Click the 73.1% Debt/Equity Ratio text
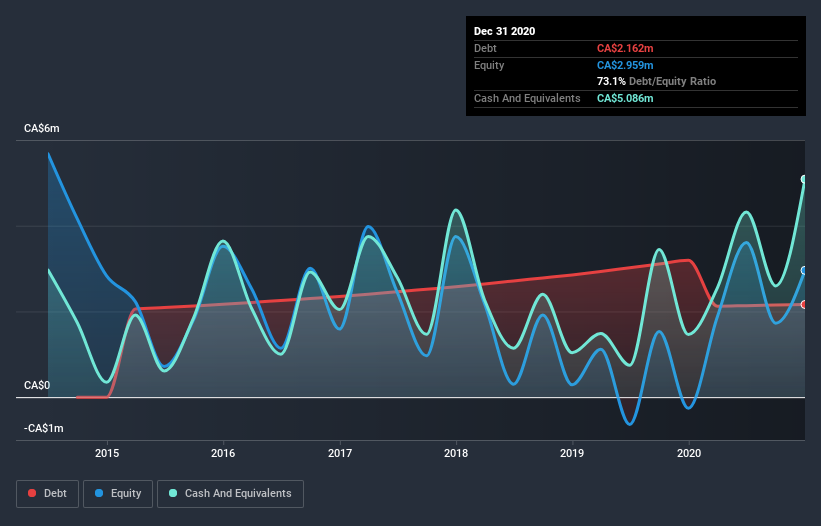Screen dimensions: 821x526 pos(657,81)
